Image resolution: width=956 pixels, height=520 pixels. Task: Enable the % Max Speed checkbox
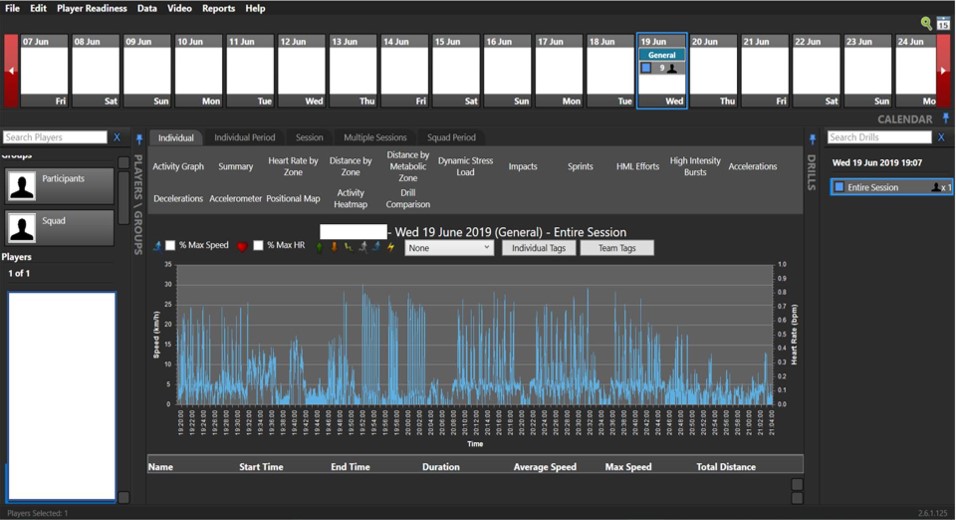(x=171, y=246)
